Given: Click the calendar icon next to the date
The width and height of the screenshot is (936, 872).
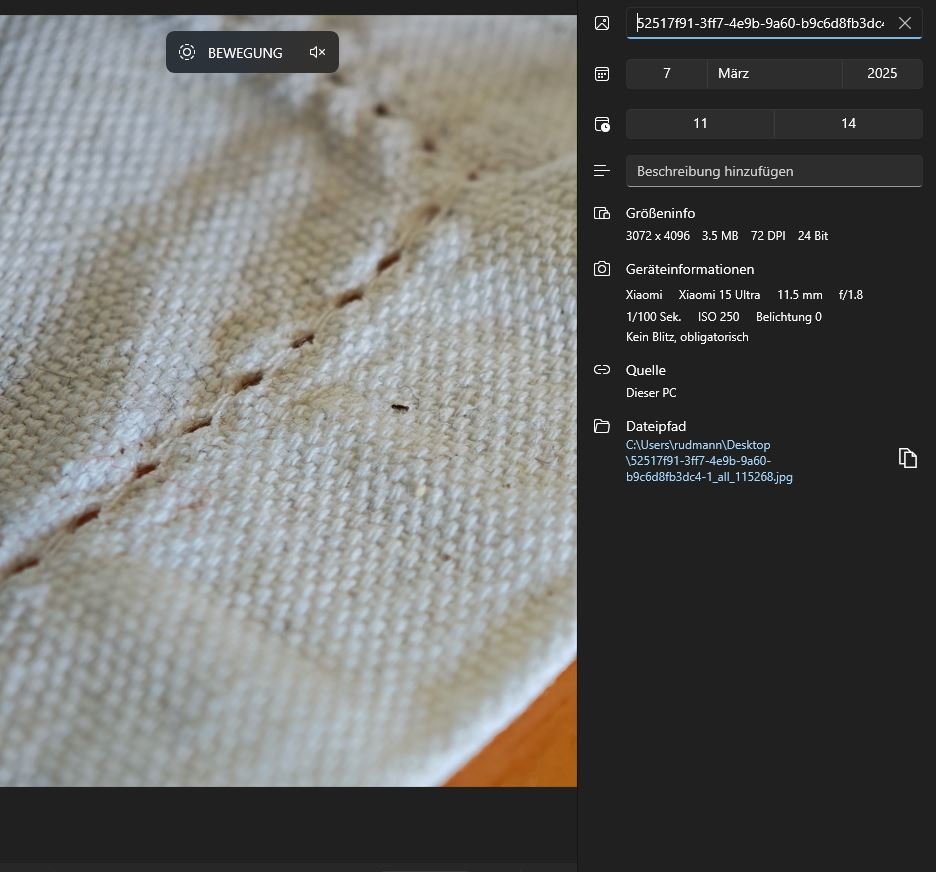Looking at the screenshot, I should 602,74.
